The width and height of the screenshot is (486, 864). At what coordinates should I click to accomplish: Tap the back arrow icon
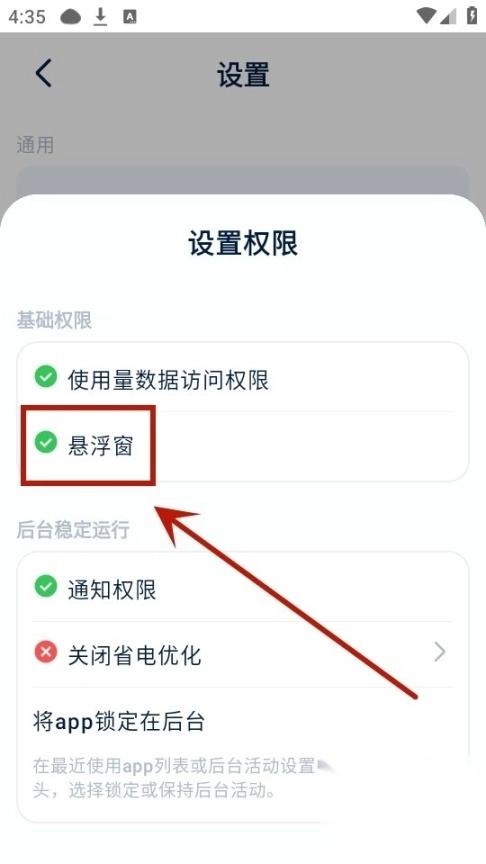(44, 73)
